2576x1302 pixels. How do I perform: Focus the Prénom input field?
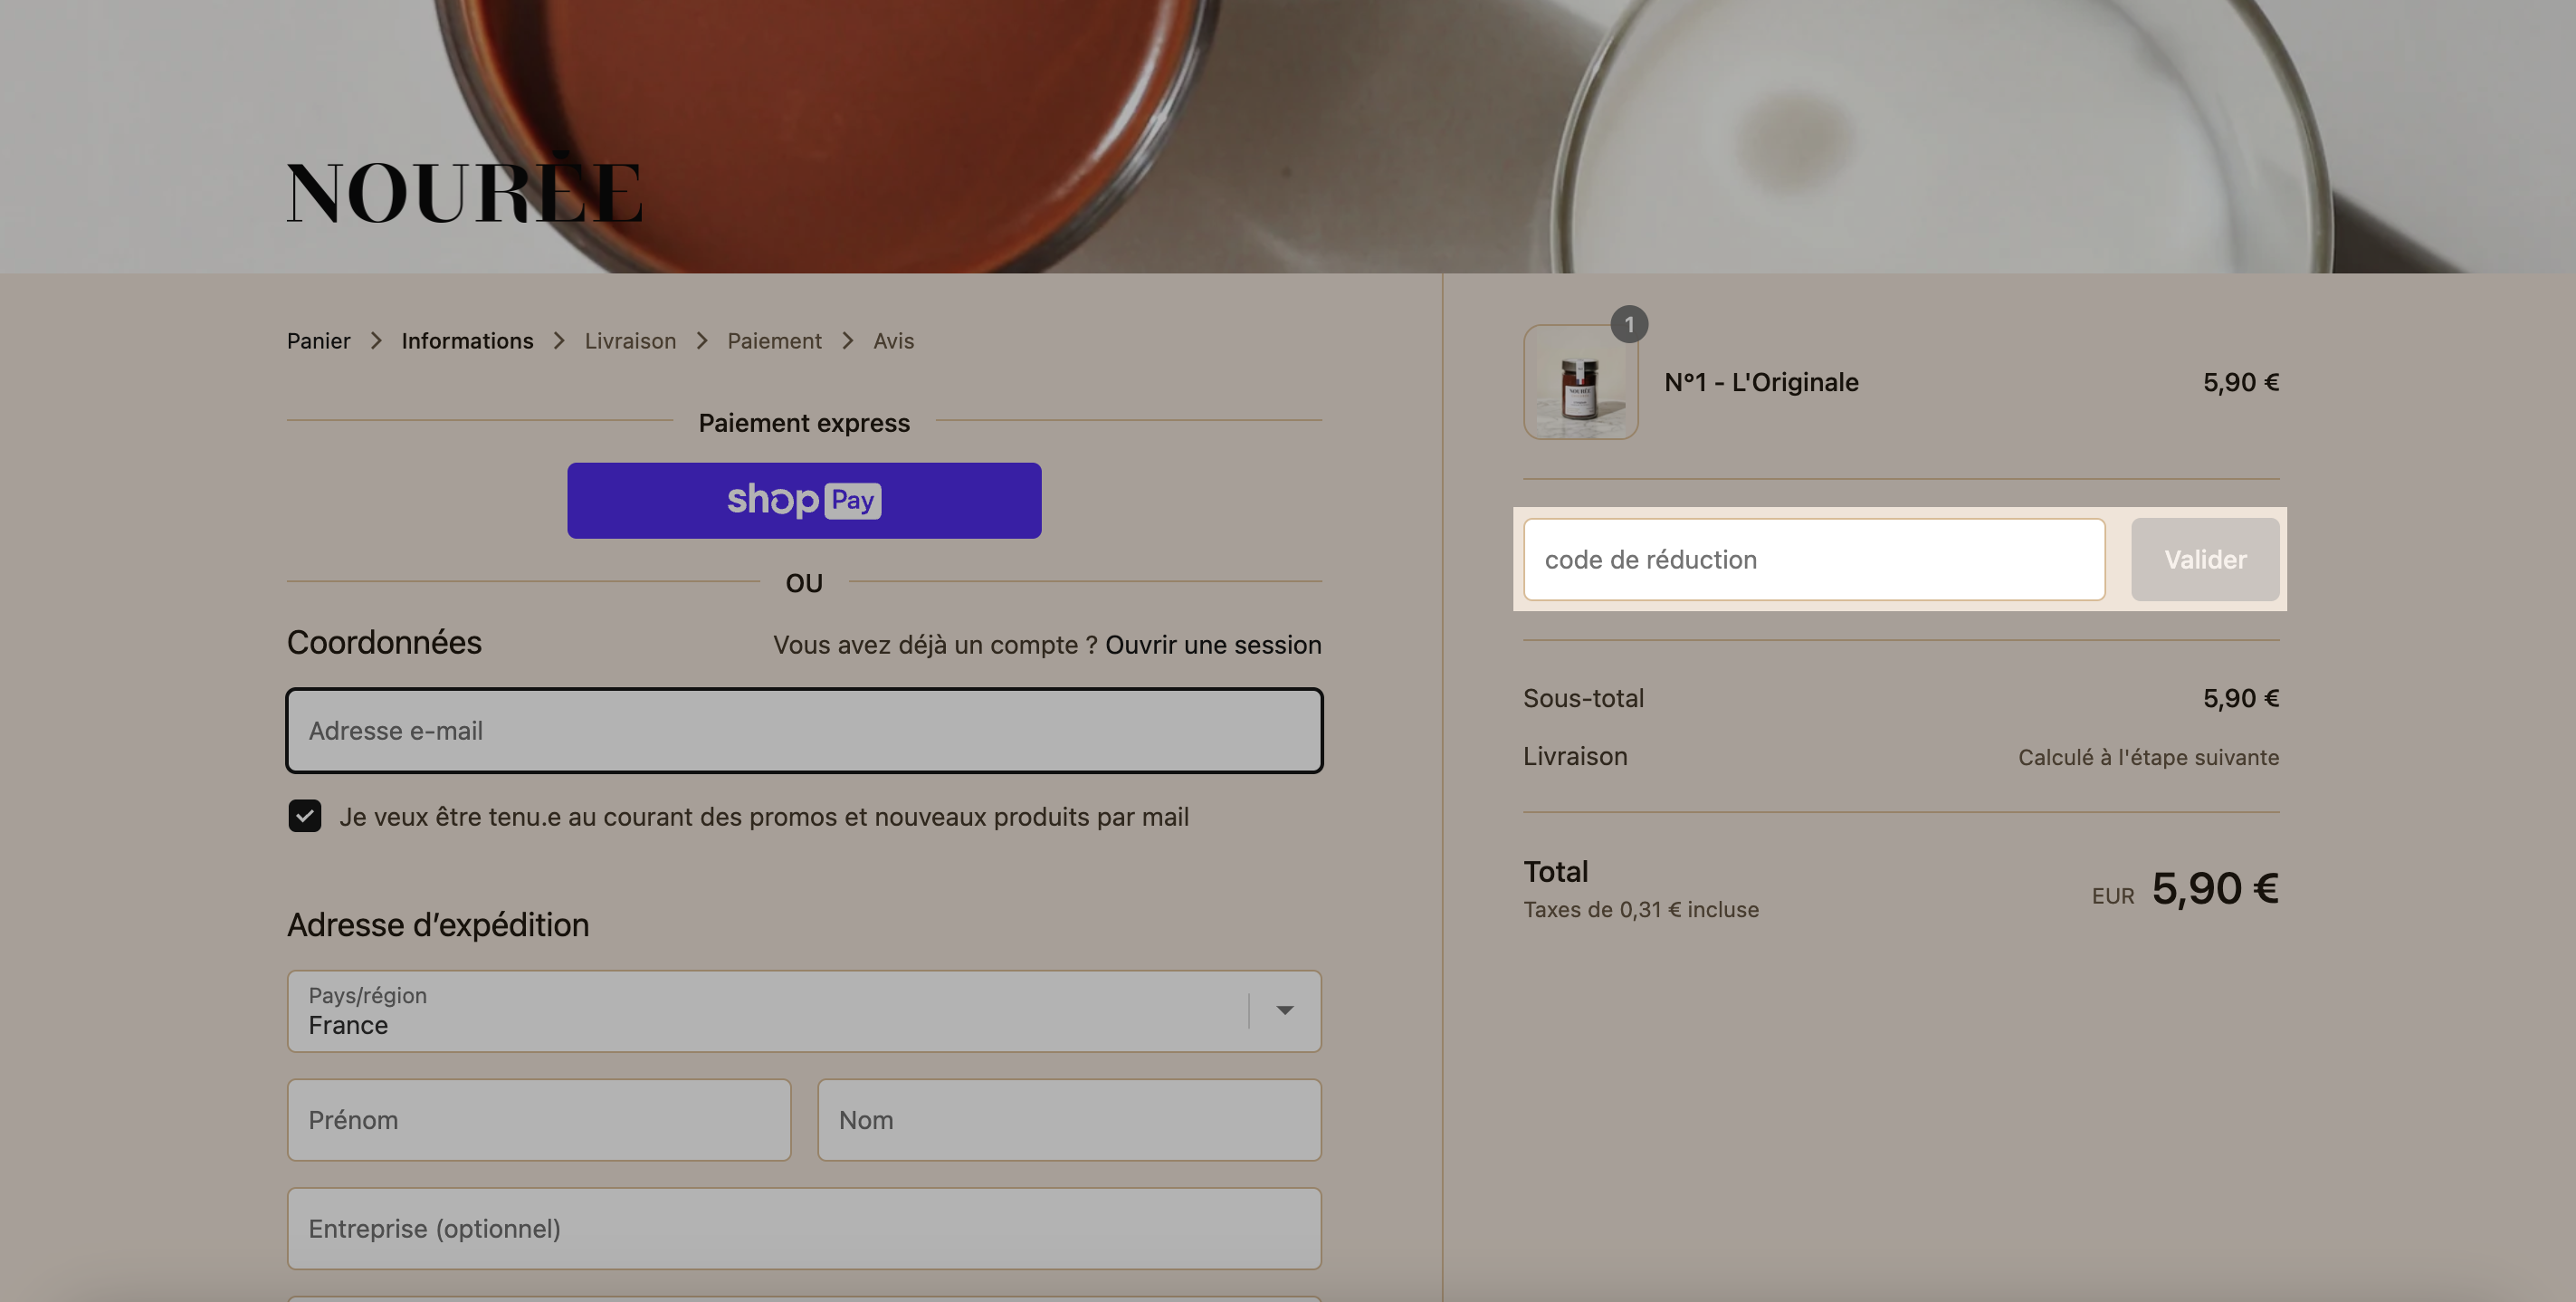pyautogui.click(x=539, y=1120)
